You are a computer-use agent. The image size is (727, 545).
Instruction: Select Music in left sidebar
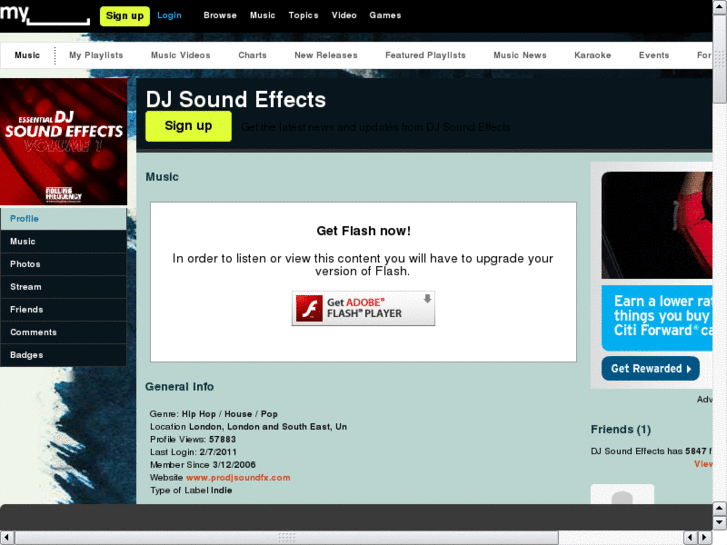[x=64, y=242]
